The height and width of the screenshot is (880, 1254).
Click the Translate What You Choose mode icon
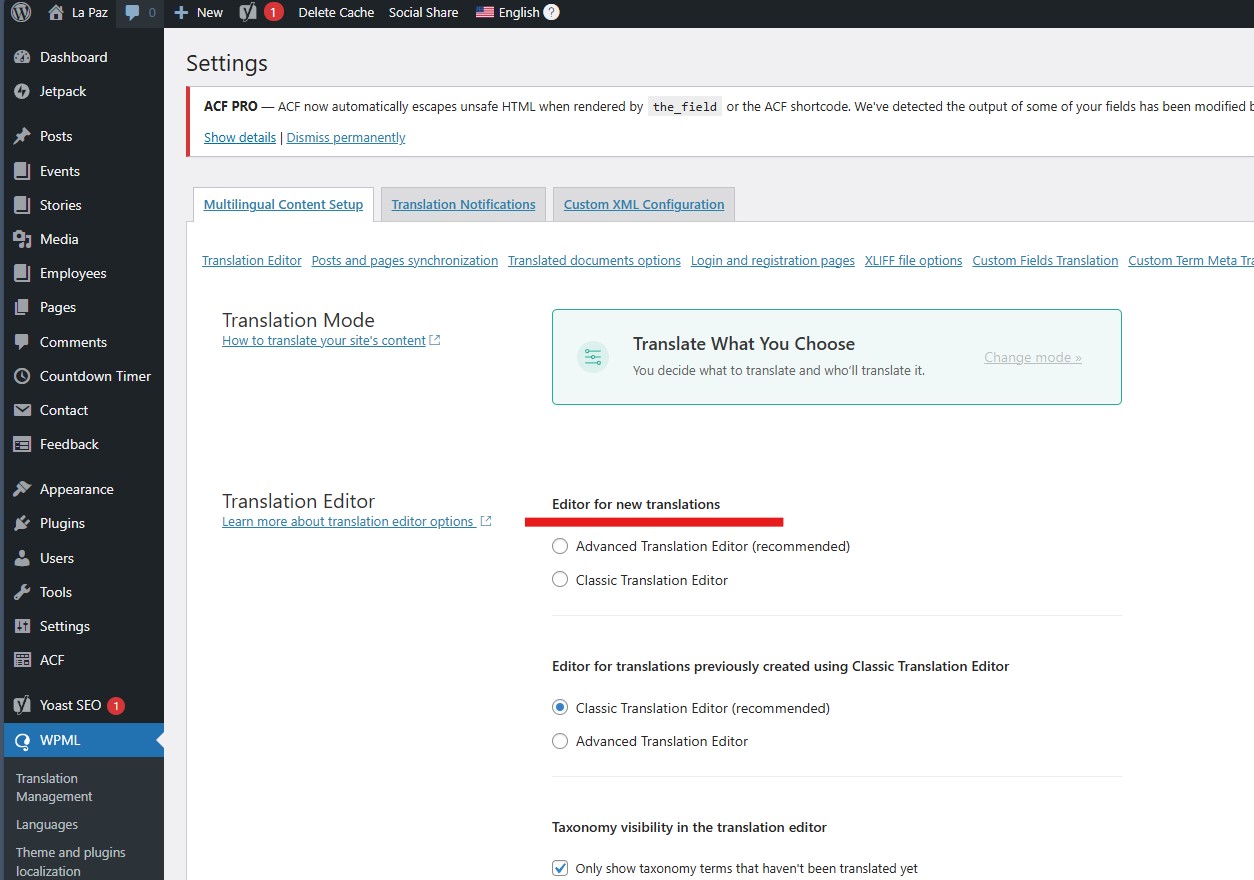tap(593, 357)
